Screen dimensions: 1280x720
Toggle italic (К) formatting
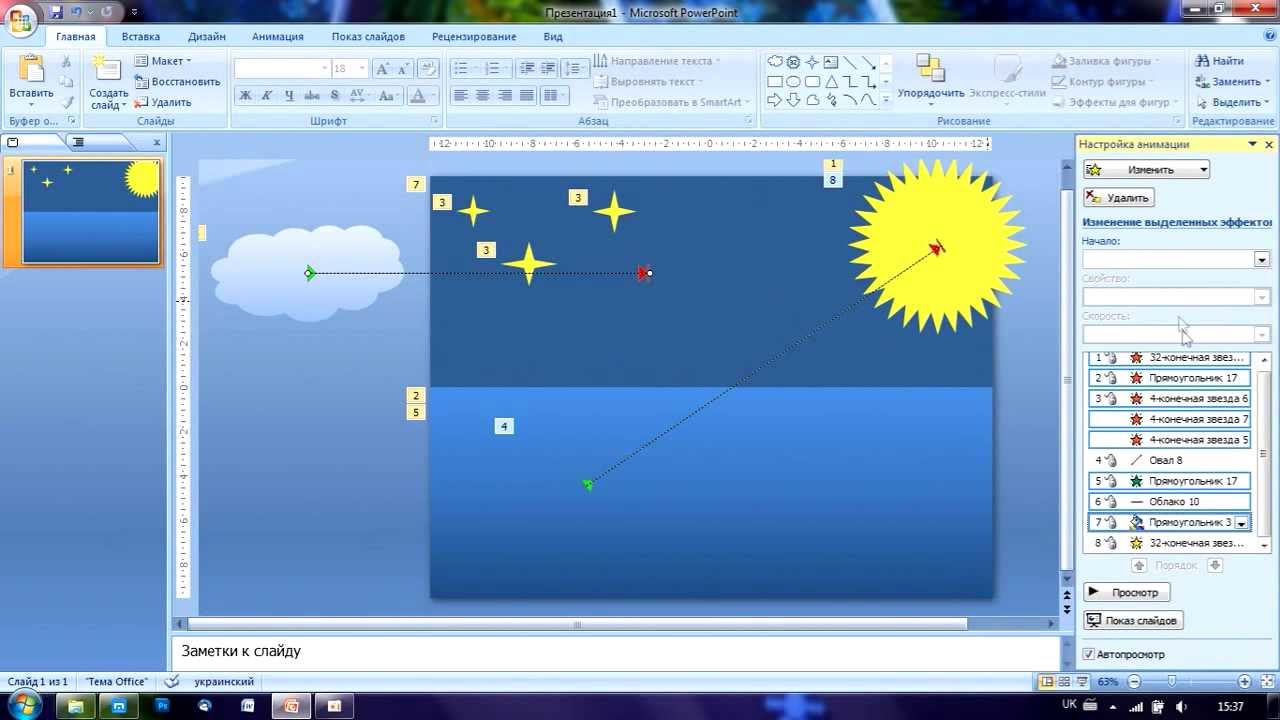267,96
